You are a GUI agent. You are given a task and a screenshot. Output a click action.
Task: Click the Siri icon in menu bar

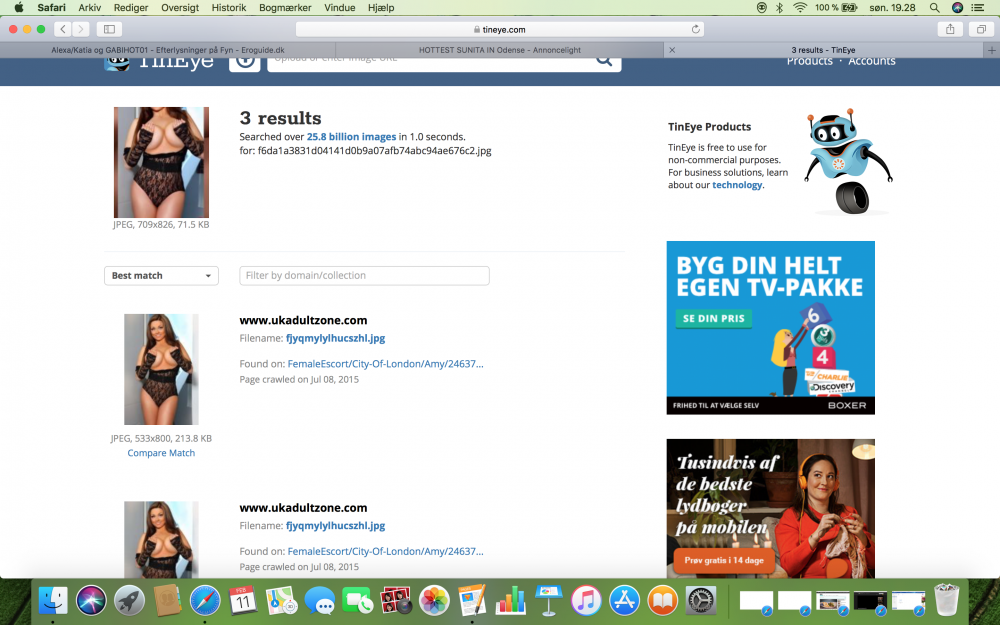[957, 8]
